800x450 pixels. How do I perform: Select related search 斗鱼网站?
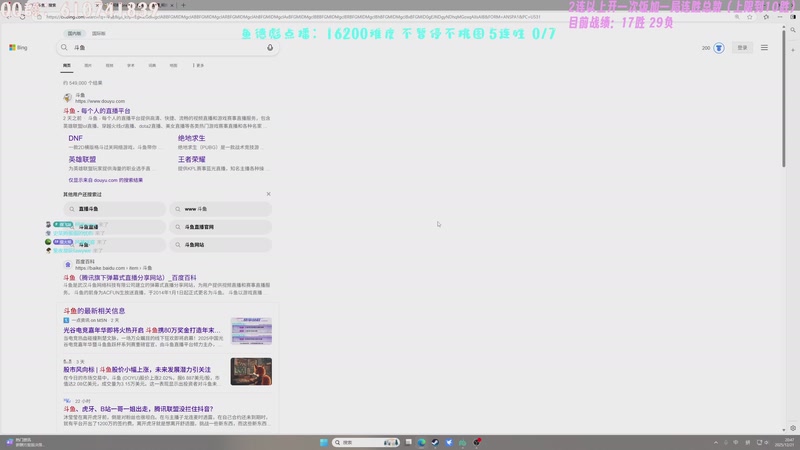[220, 244]
